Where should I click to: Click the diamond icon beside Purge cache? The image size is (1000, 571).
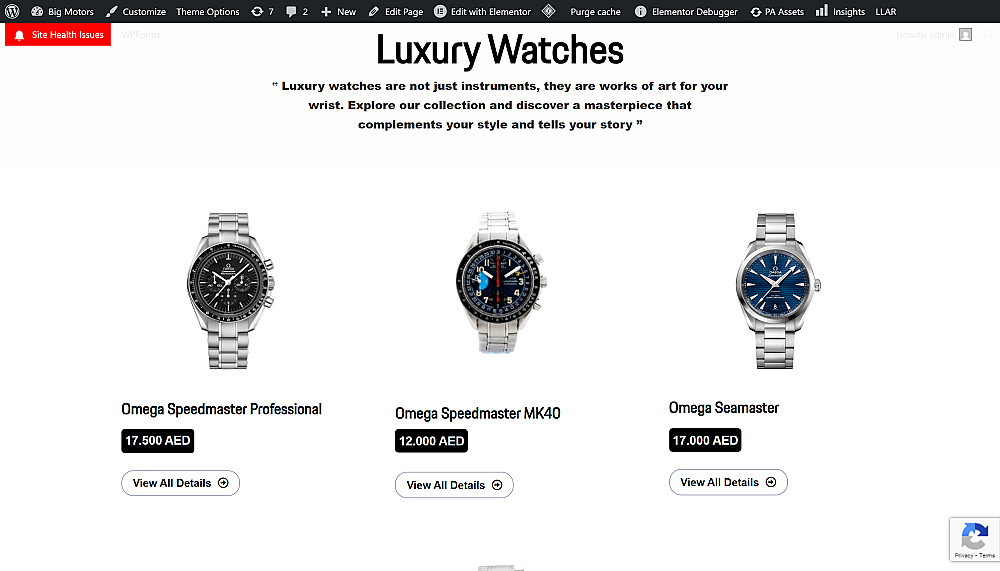[548, 11]
